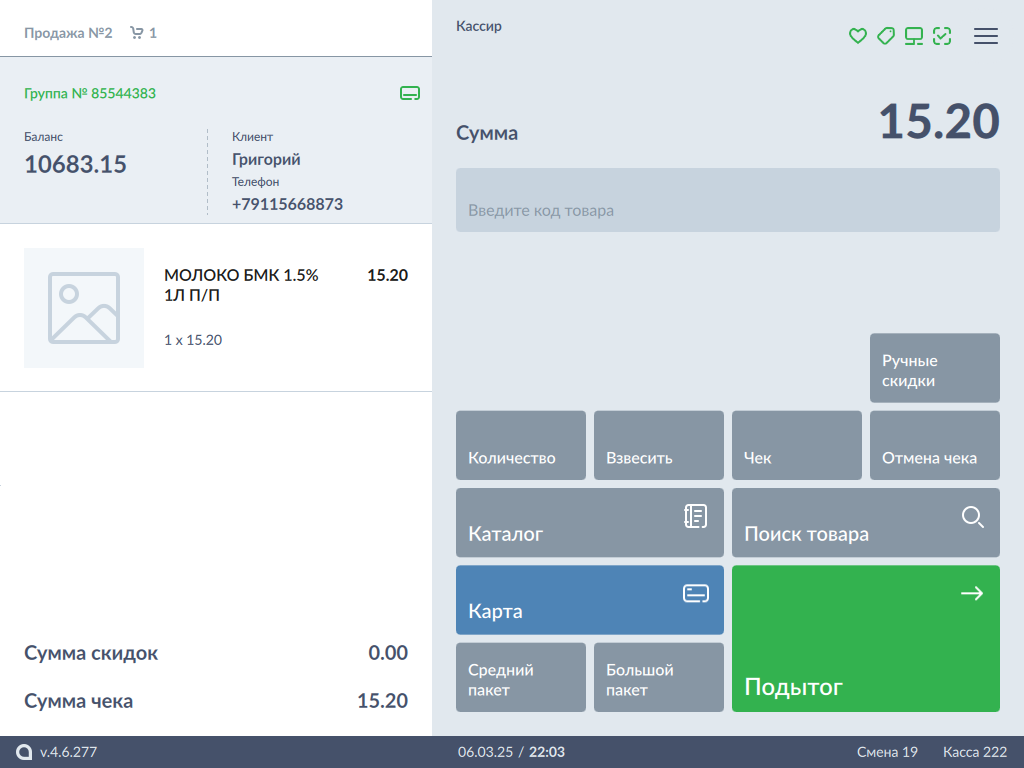
Task: Select the milk product image thumbnail
Action: click(x=84, y=308)
